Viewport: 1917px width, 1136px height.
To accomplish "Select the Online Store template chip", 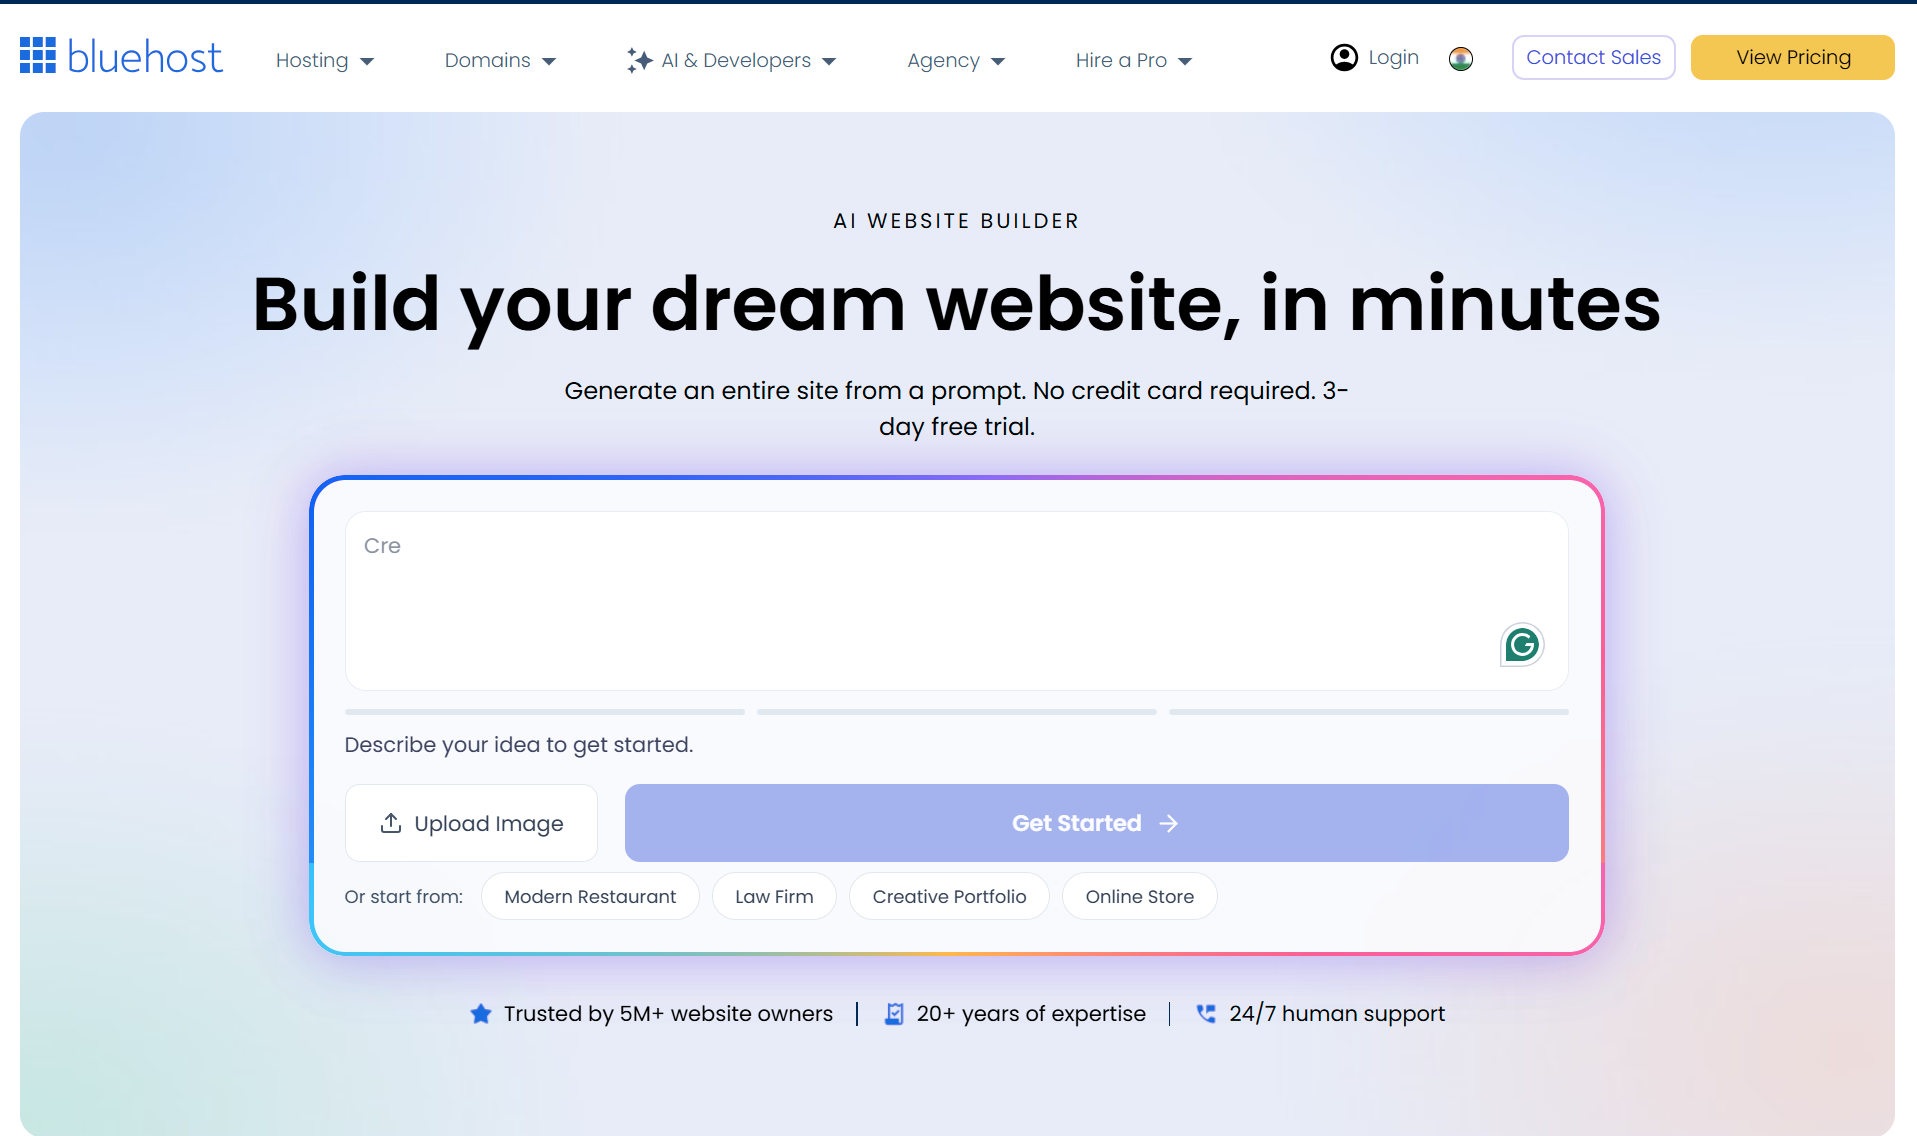I will click(1139, 896).
